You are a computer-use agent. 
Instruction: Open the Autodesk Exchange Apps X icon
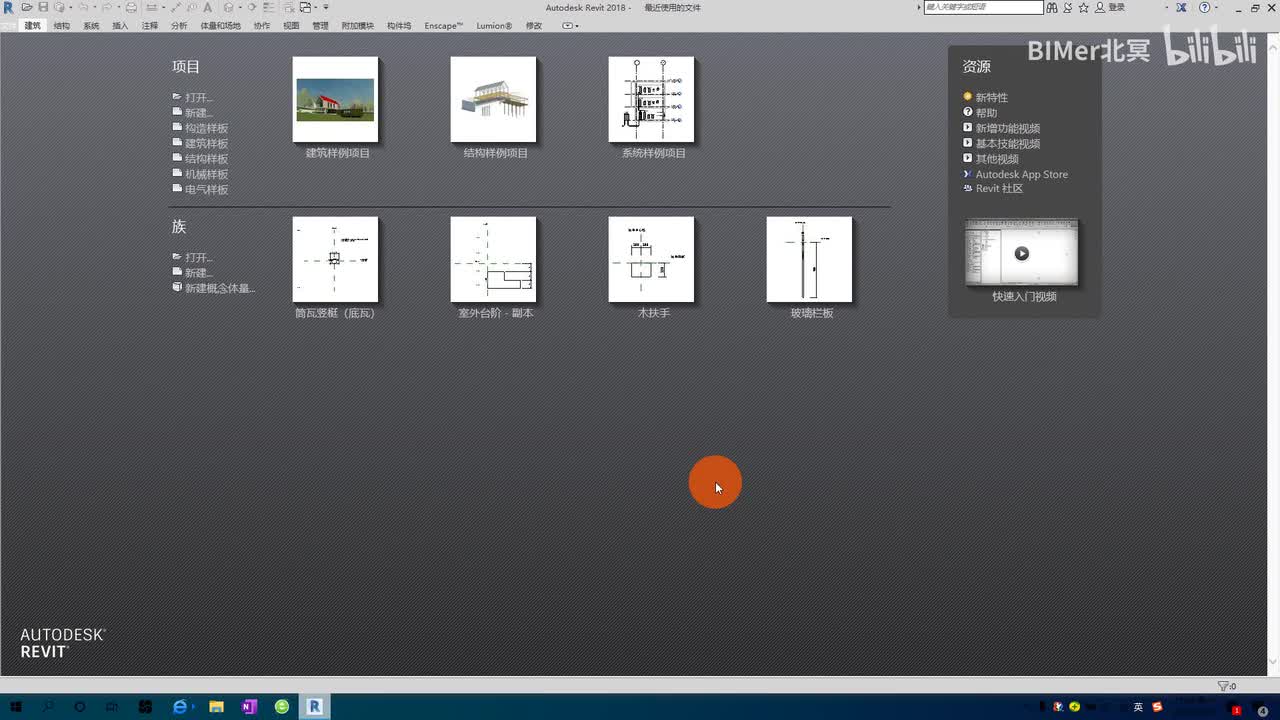pyautogui.click(x=1182, y=8)
